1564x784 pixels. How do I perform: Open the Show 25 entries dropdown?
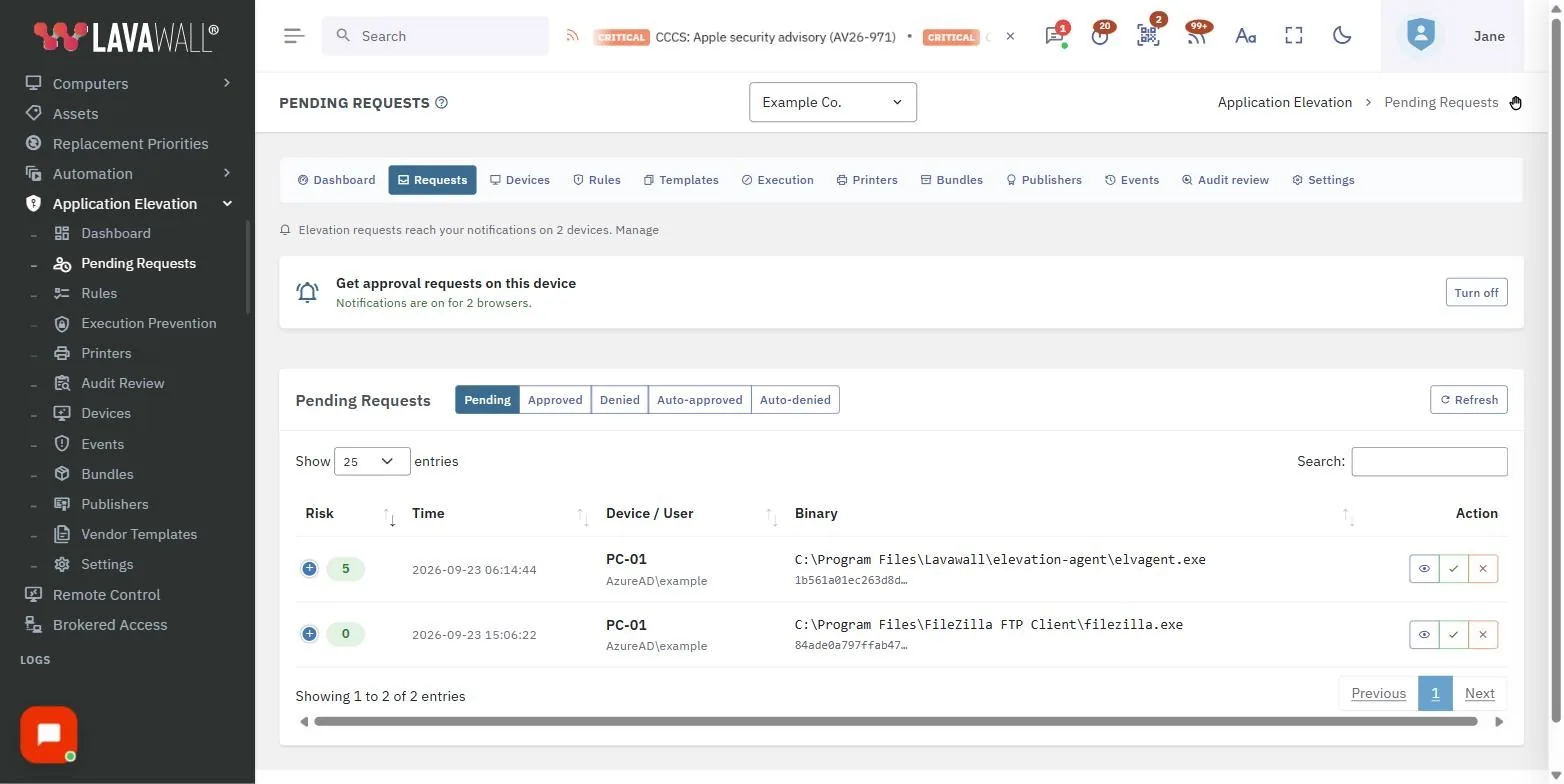(x=372, y=461)
